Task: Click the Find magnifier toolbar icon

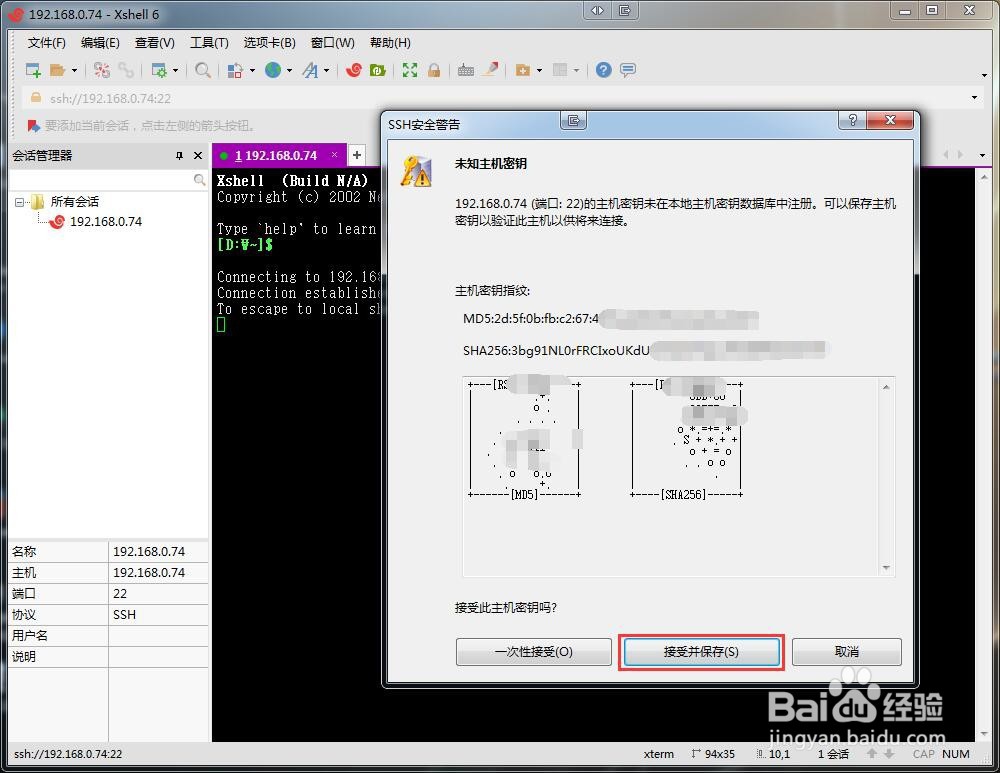Action: (x=203, y=70)
